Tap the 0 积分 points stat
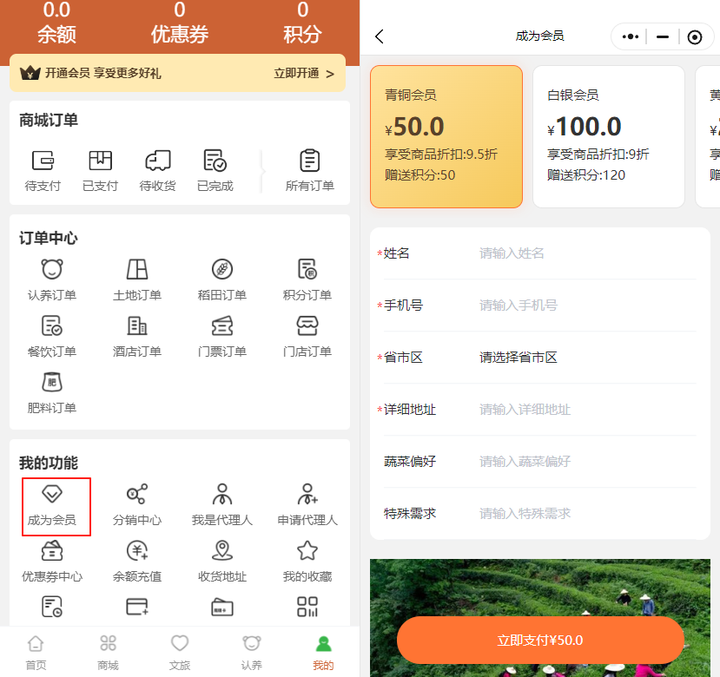The height and width of the screenshot is (677, 720). pyautogui.click(x=302, y=23)
